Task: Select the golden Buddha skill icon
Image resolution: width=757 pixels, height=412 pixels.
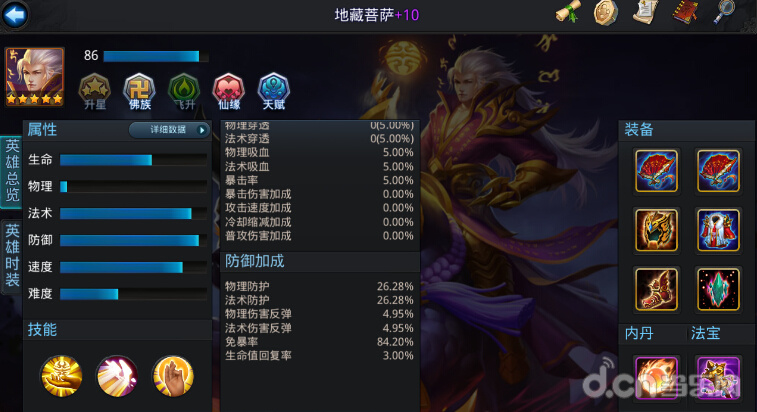Action: click(x=61, y=375)
